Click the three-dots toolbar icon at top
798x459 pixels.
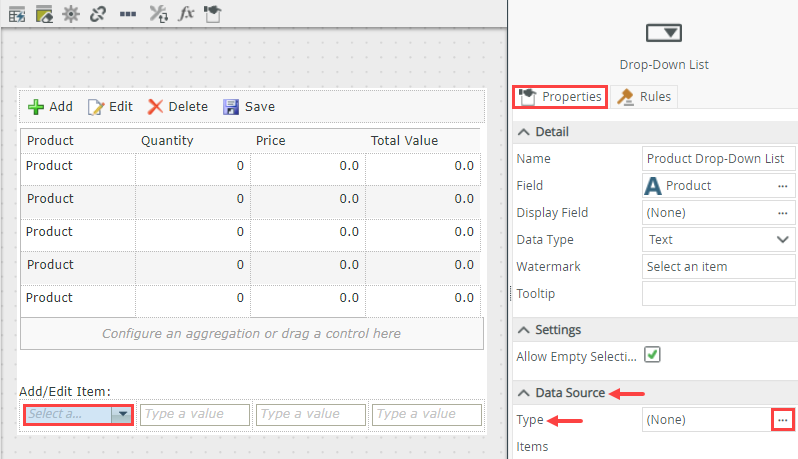[x=128, y=14]
